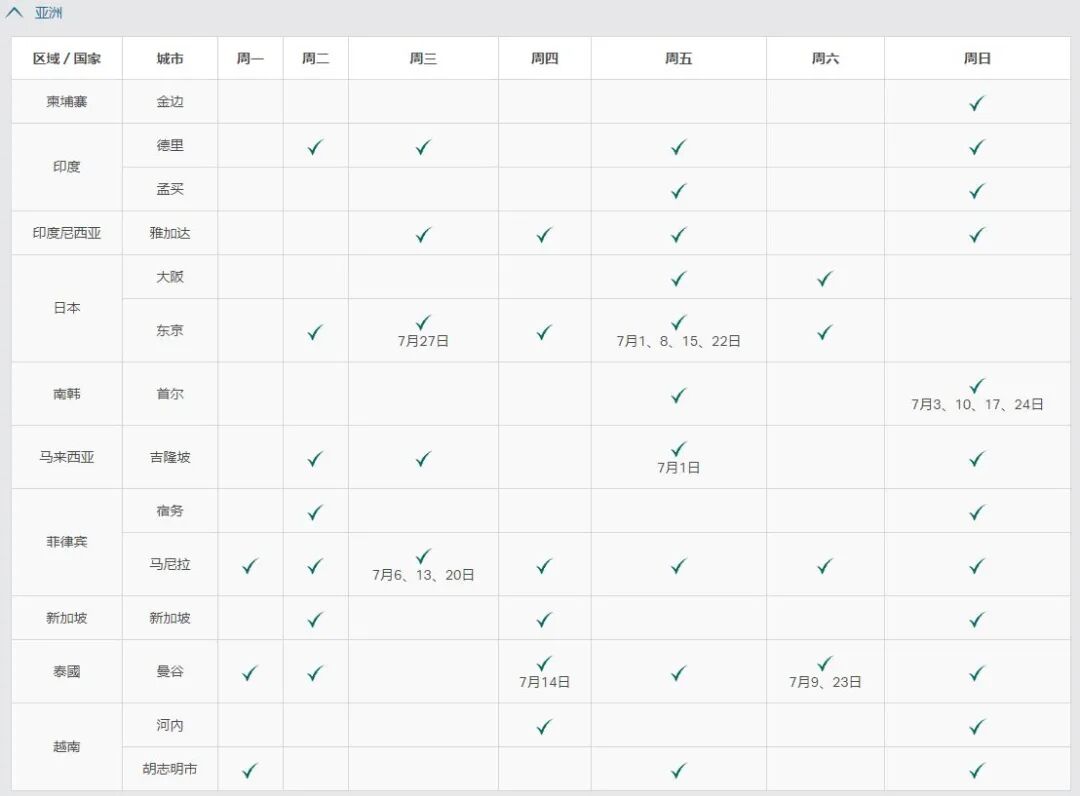Viewport: 1080px width, 796px height.
Task: Collapse the 亚洲 section chevron
Action: 14,13
